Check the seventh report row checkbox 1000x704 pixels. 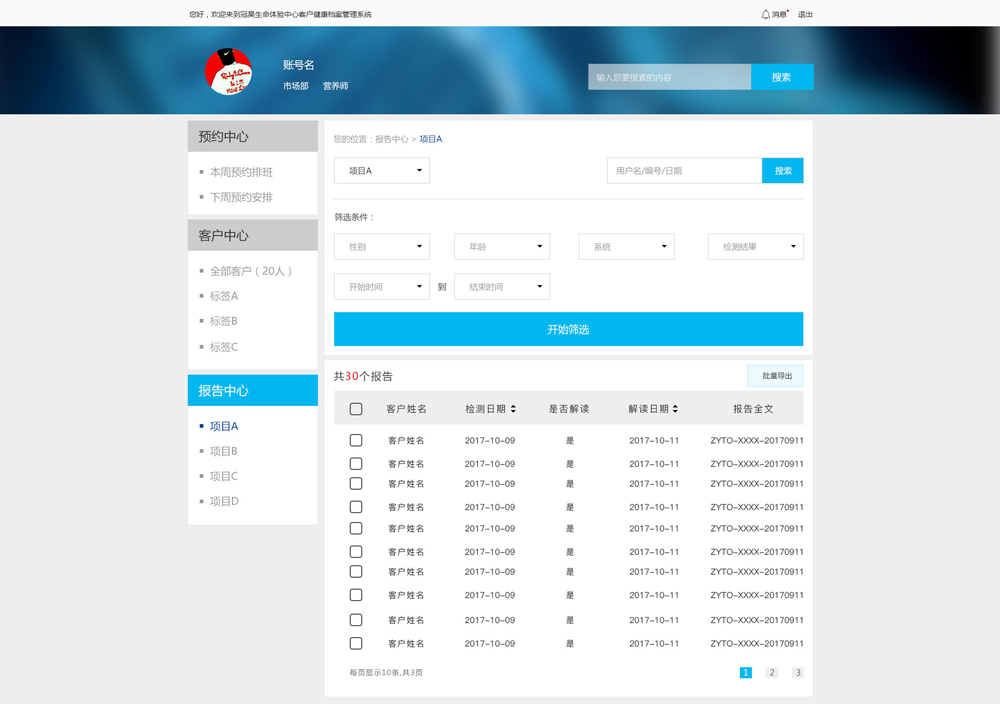(x=356, y=571)
